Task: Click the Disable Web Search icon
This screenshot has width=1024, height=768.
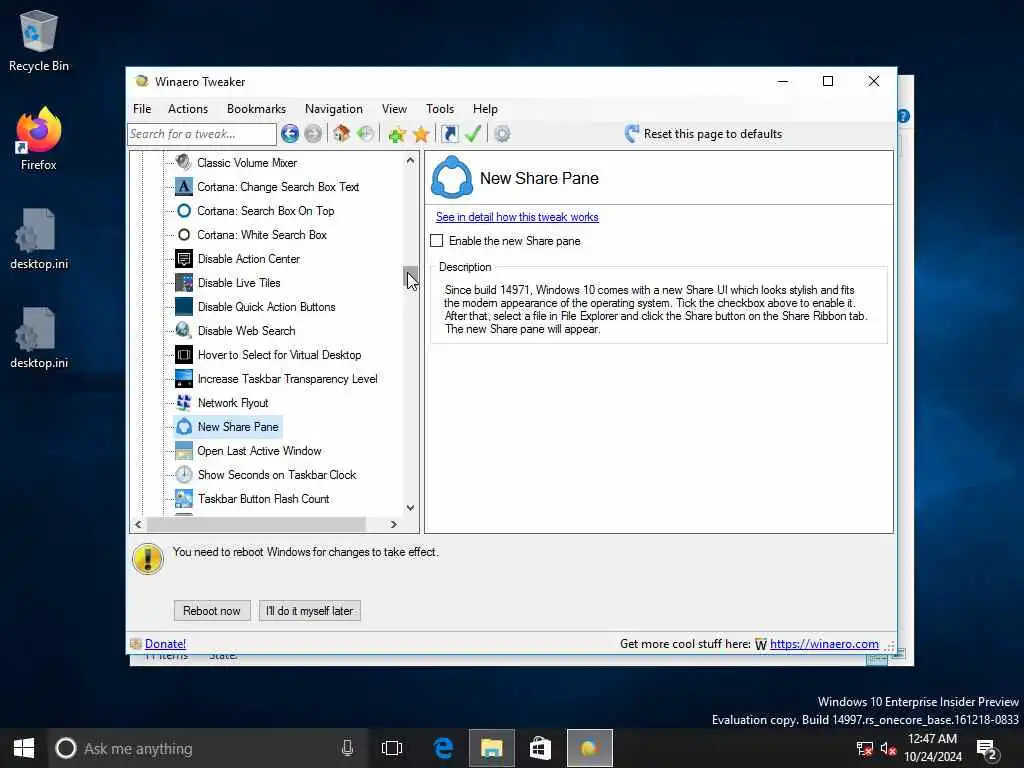Action: [184, 330]
